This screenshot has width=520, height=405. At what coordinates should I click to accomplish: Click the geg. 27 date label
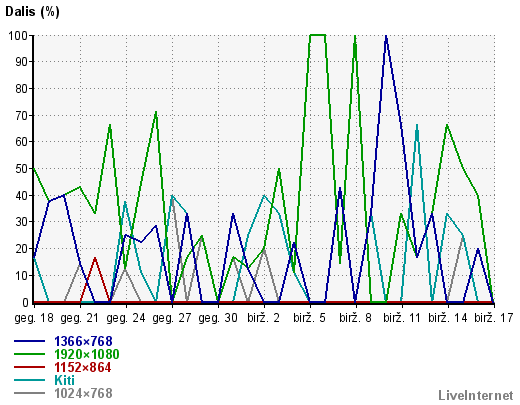[x=172, y=318]
